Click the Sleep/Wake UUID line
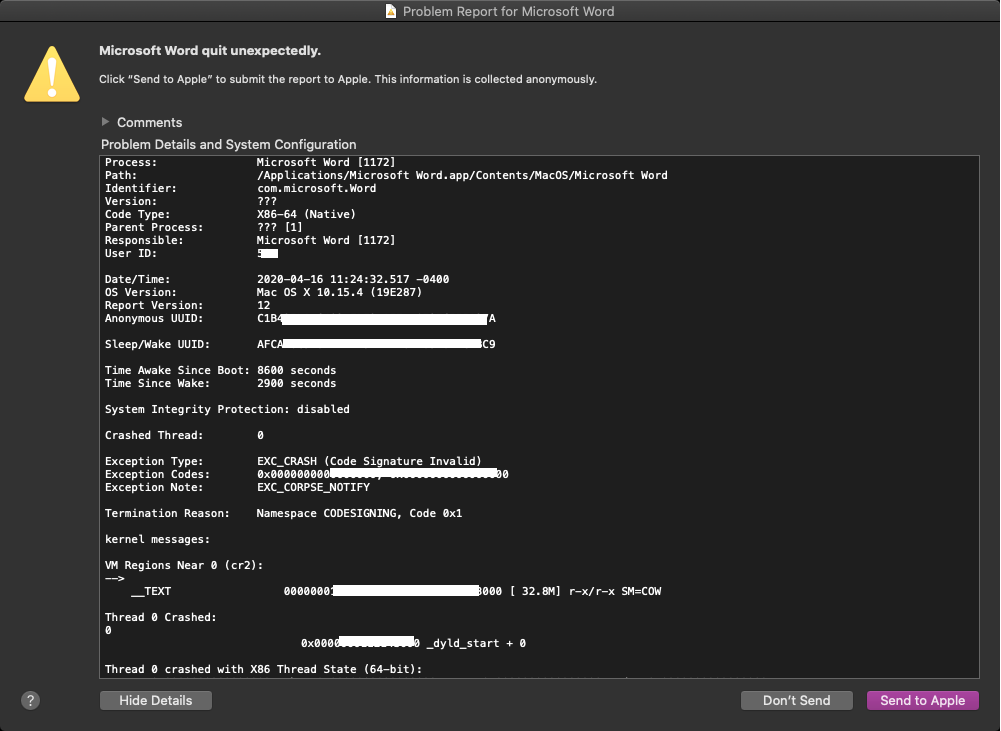This screenshot has height=731, width=1001. (300, 344)
